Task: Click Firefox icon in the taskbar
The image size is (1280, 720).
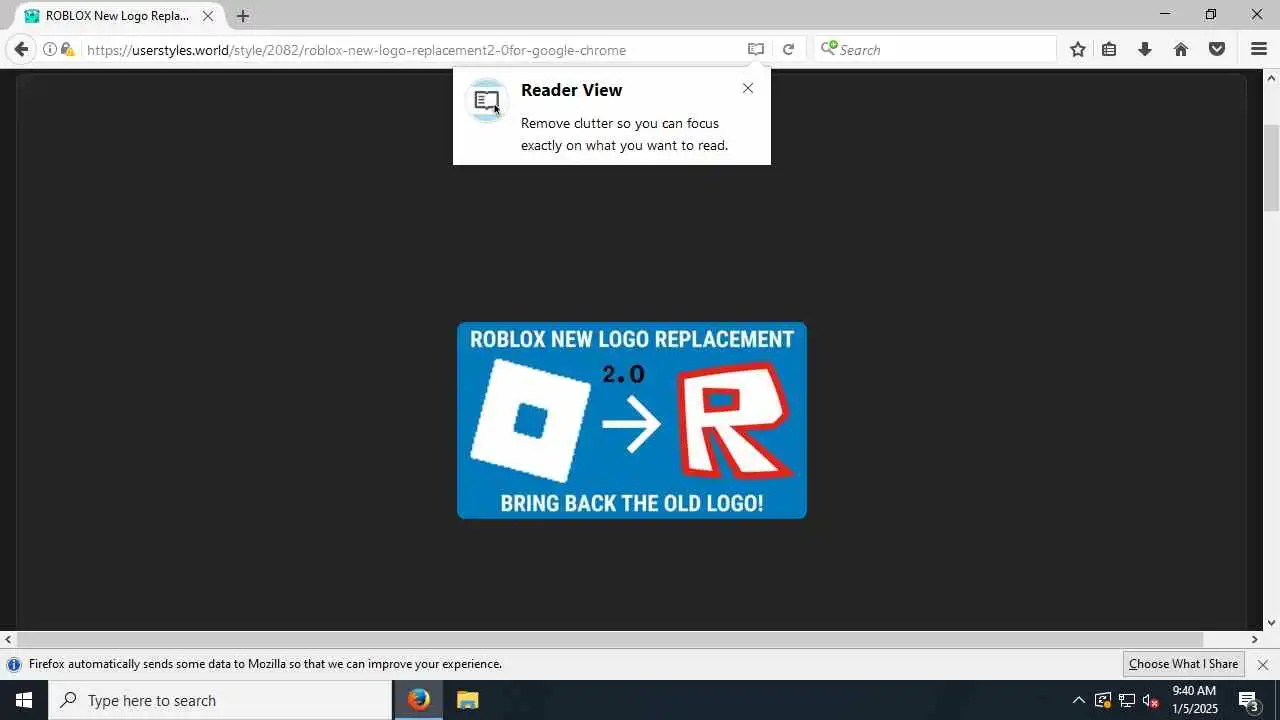Action: pos(418,700)
